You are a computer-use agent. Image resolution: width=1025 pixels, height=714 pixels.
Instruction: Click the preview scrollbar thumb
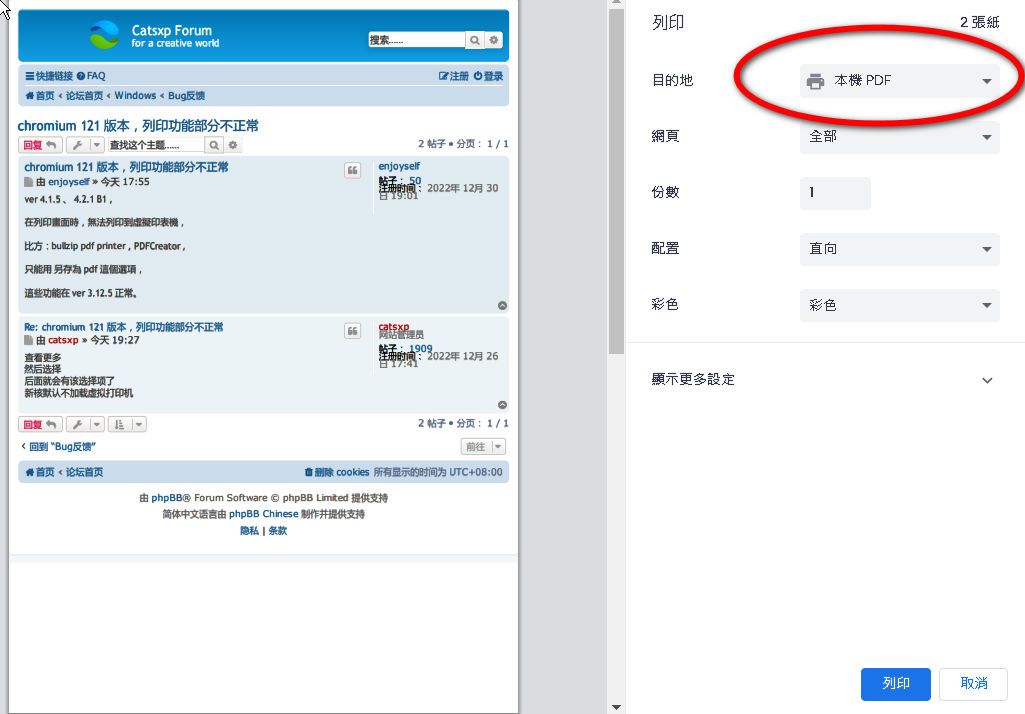coord(616,181)
